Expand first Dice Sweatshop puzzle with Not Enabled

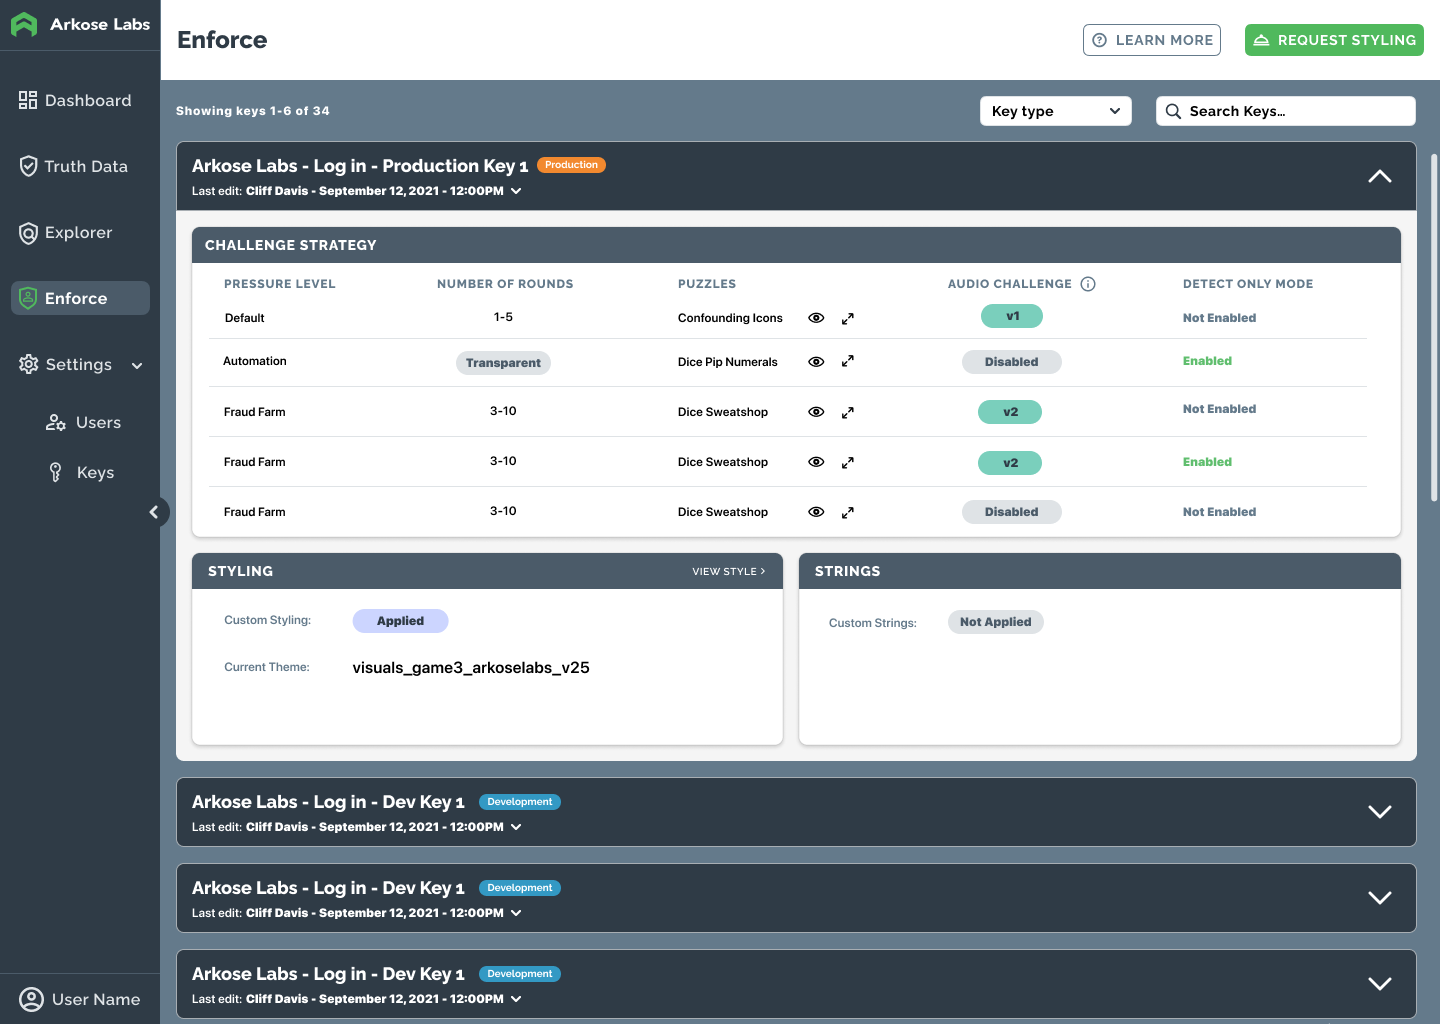pos(848,412)
